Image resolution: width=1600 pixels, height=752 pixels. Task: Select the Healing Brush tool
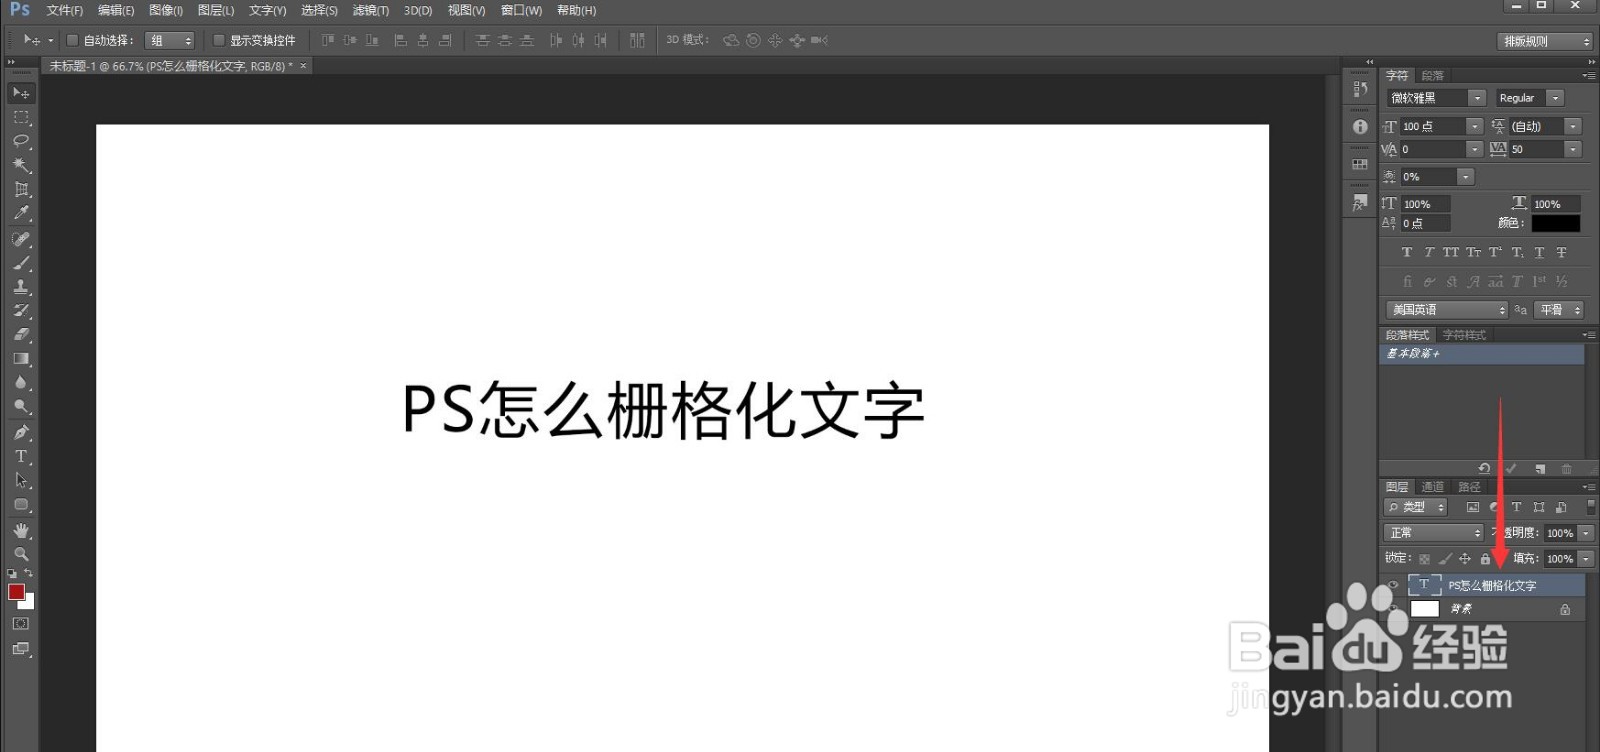tap(21, 239)
